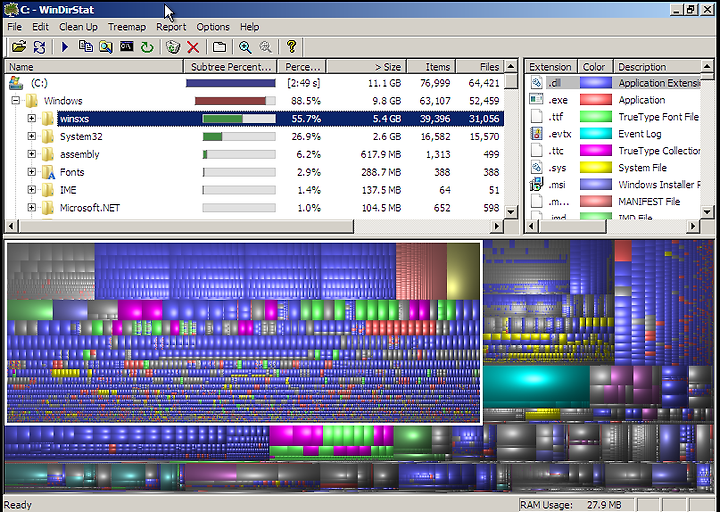Image resolution: width=720 pixels, height=512 pixels.
Task: Select the System32 row
Action: (x=254, y=136)
